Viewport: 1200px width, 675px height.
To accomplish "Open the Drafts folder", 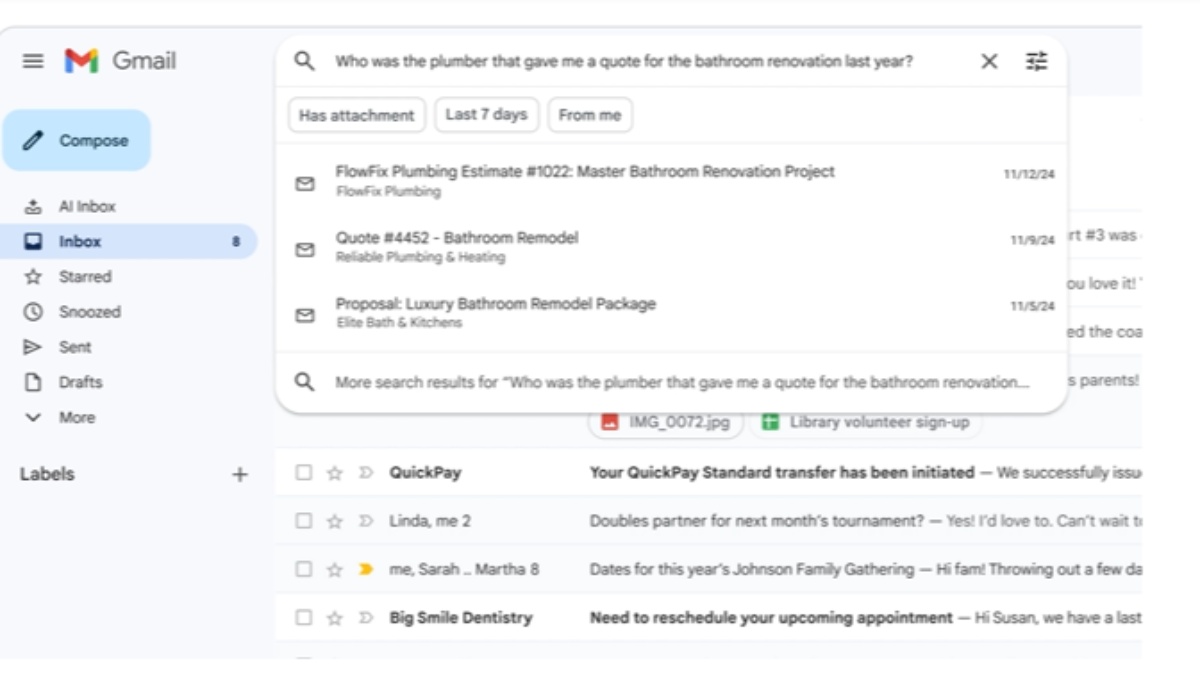I will (x=80, y=382).
